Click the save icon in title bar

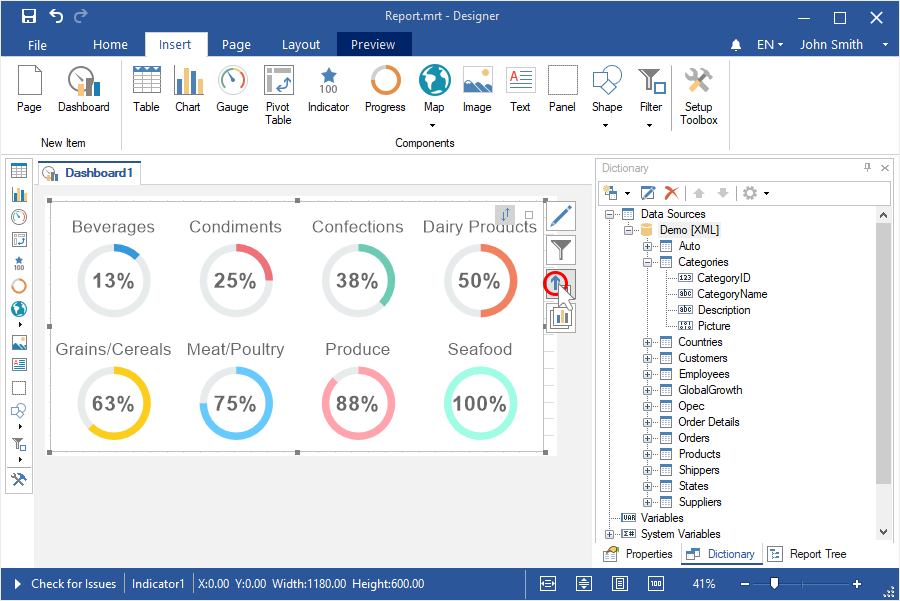29,16
